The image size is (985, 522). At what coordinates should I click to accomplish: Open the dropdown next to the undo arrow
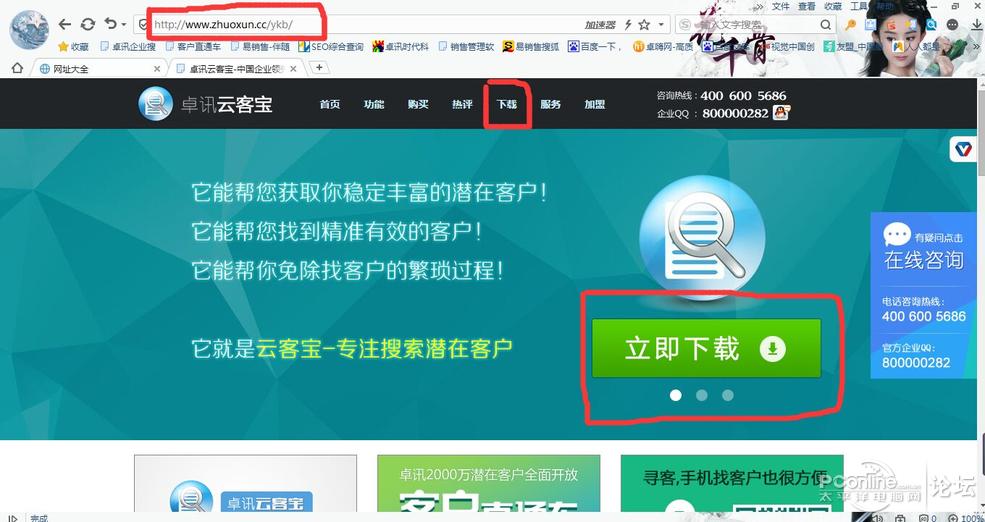pos(124,25)
